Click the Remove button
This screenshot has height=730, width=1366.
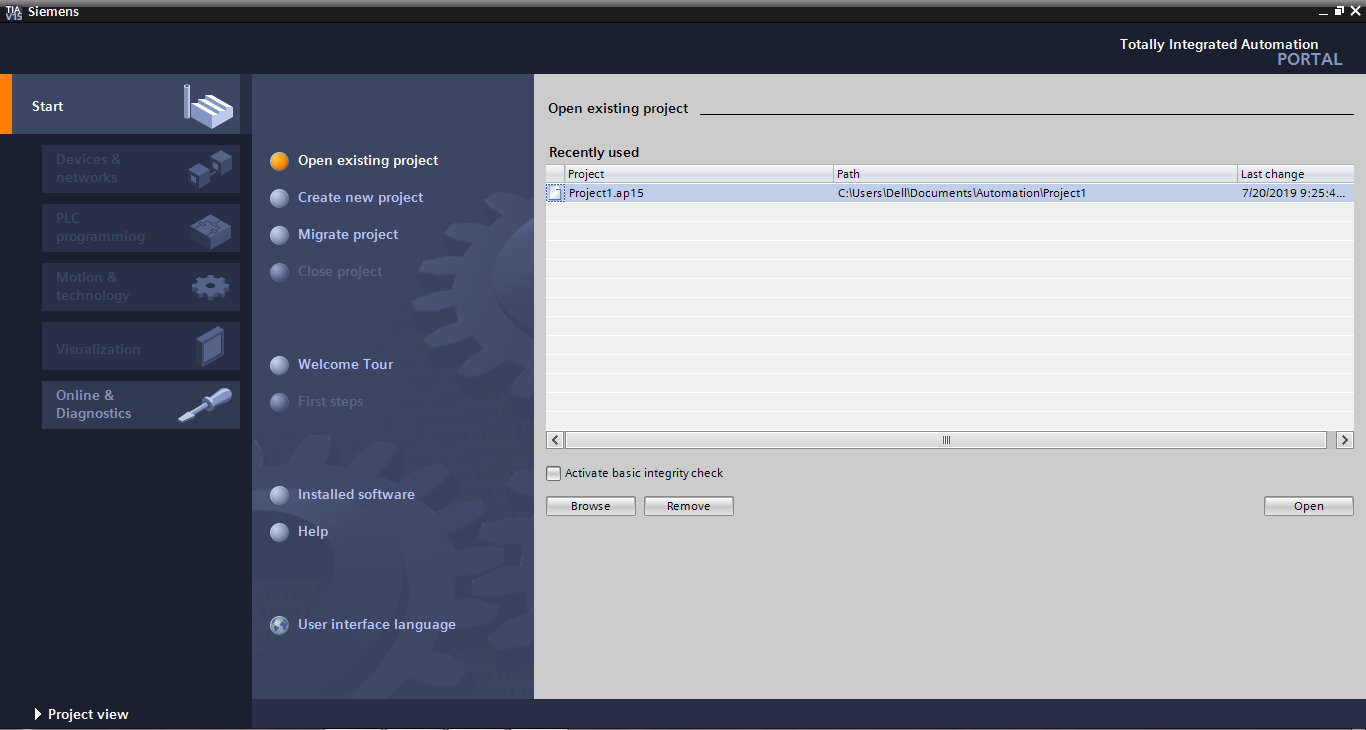[x=689, y=506]
